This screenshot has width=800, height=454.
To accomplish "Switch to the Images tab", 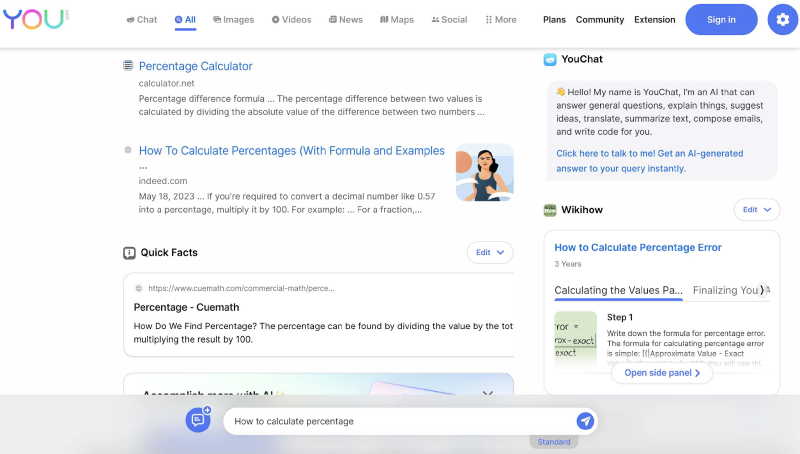I will pyautogui.click(x=234, y=20).
